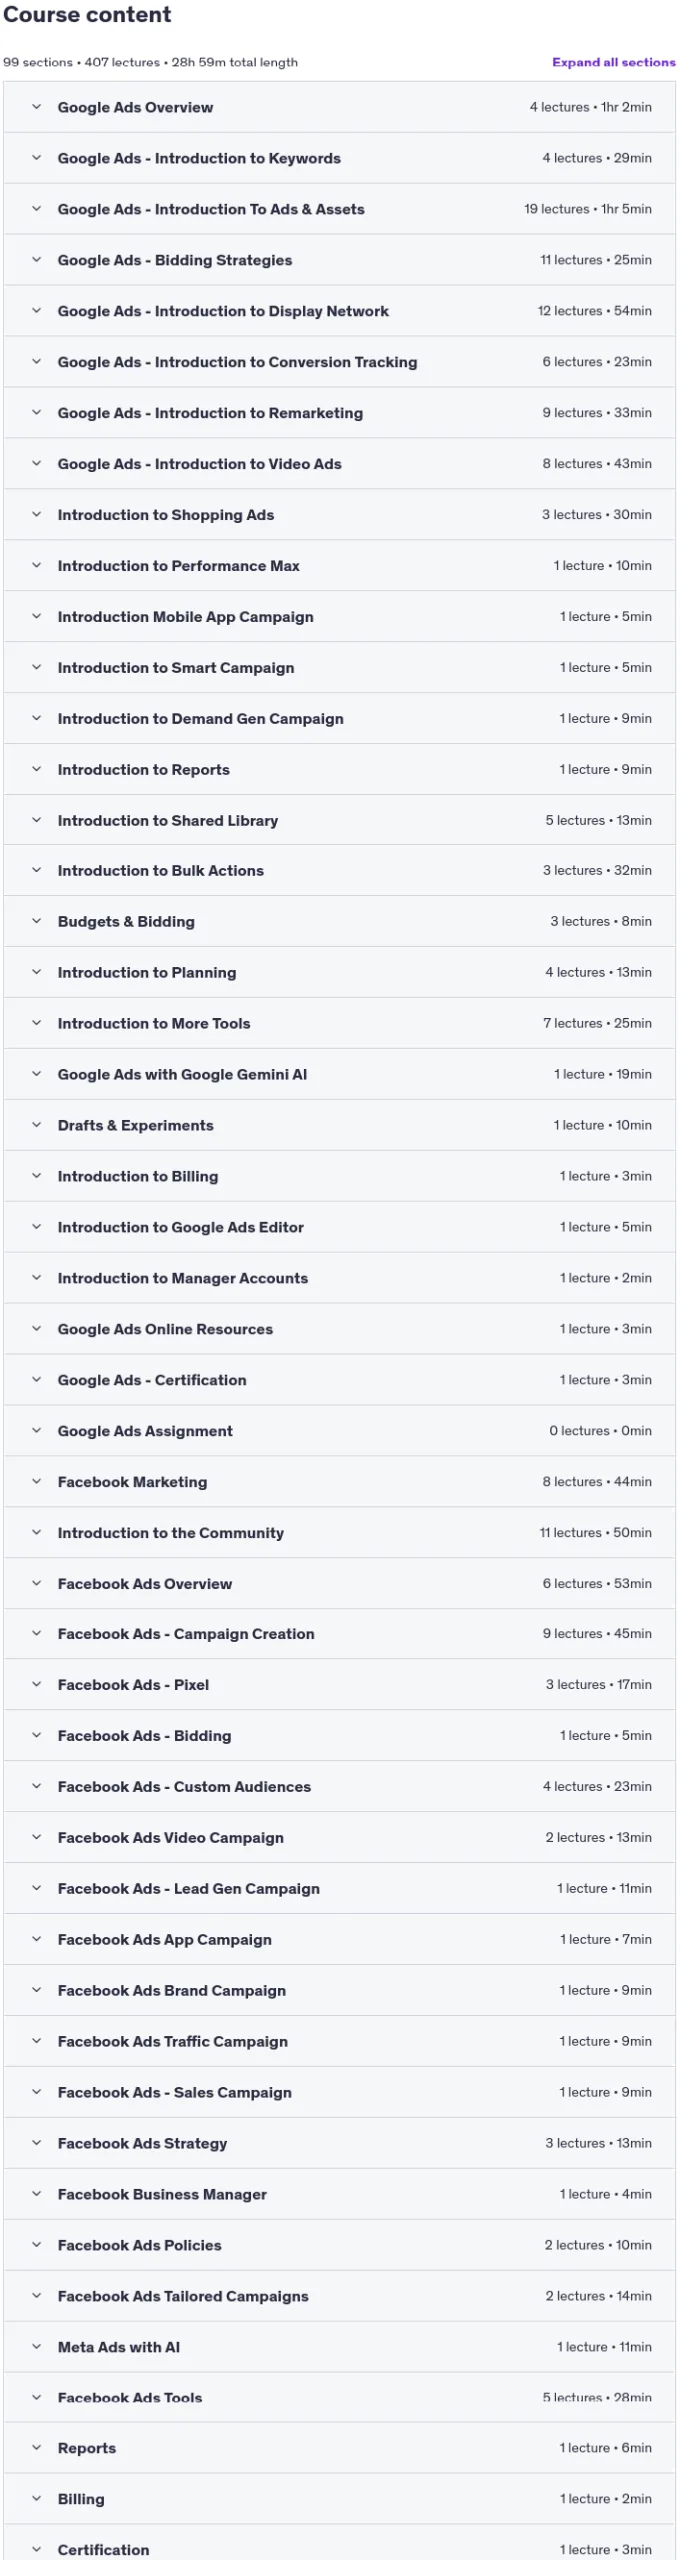Expand the Meta Ads with AI section

[339, 2348]
